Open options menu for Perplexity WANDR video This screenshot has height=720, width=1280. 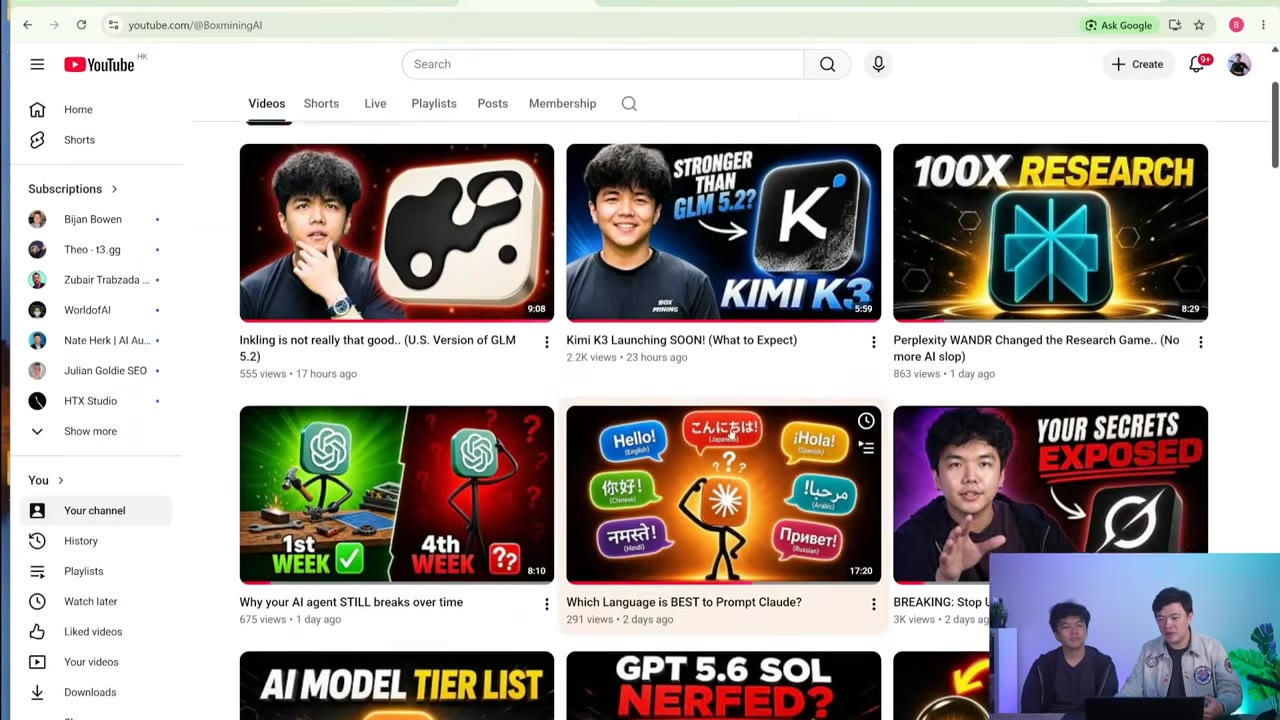(1200, 342)
